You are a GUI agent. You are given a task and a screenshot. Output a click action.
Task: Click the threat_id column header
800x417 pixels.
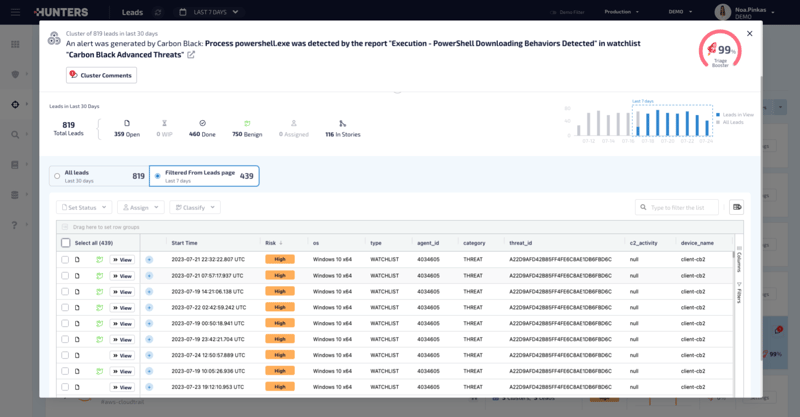tap(520, 243)
